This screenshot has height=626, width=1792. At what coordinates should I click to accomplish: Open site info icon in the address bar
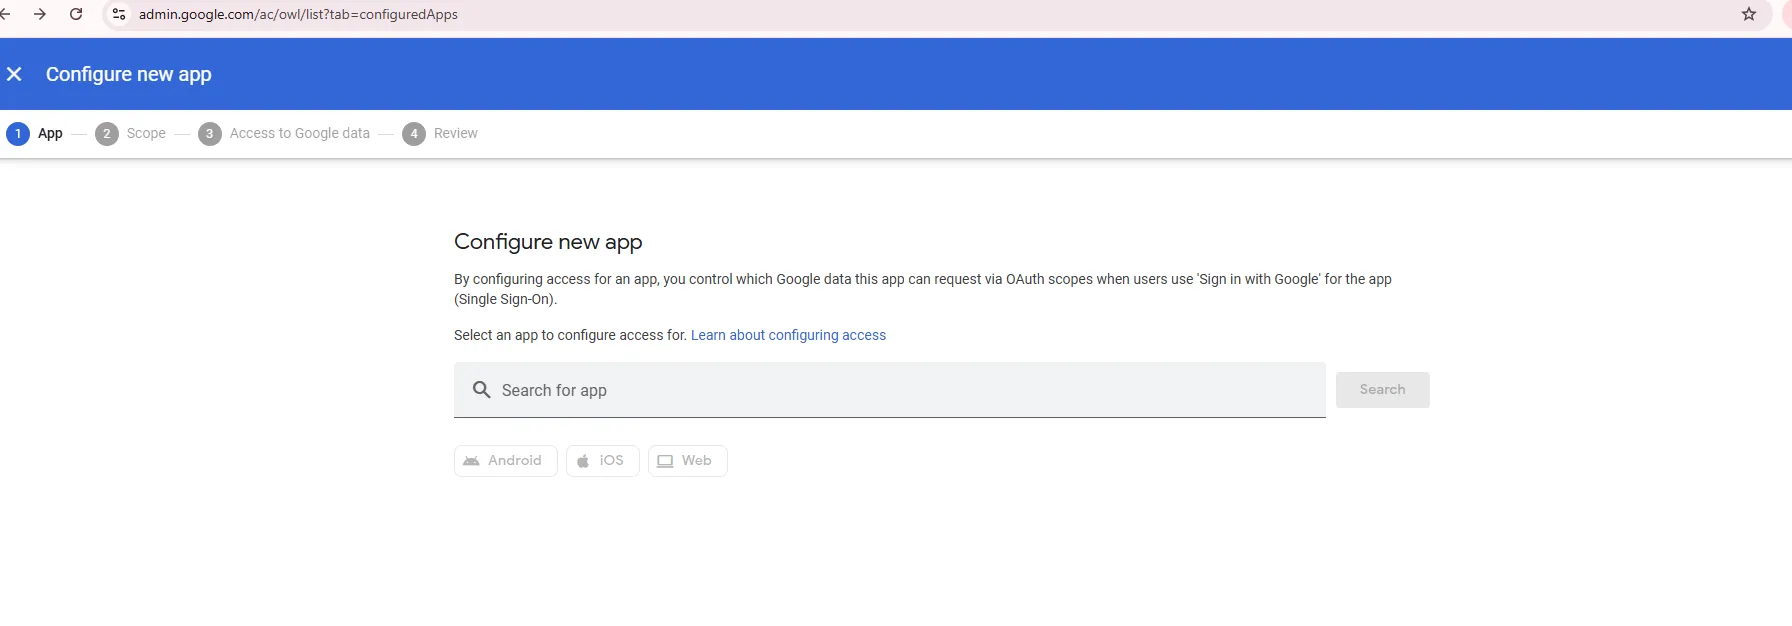119,14
